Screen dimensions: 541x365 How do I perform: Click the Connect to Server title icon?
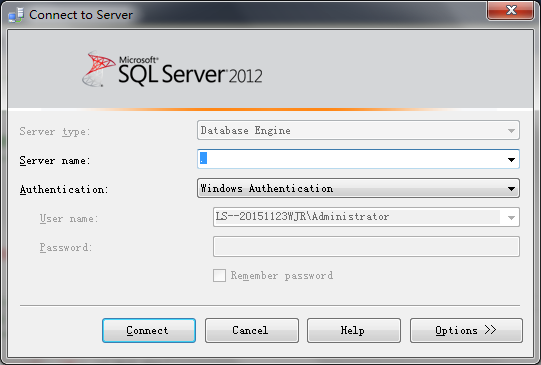click(16, 15)
